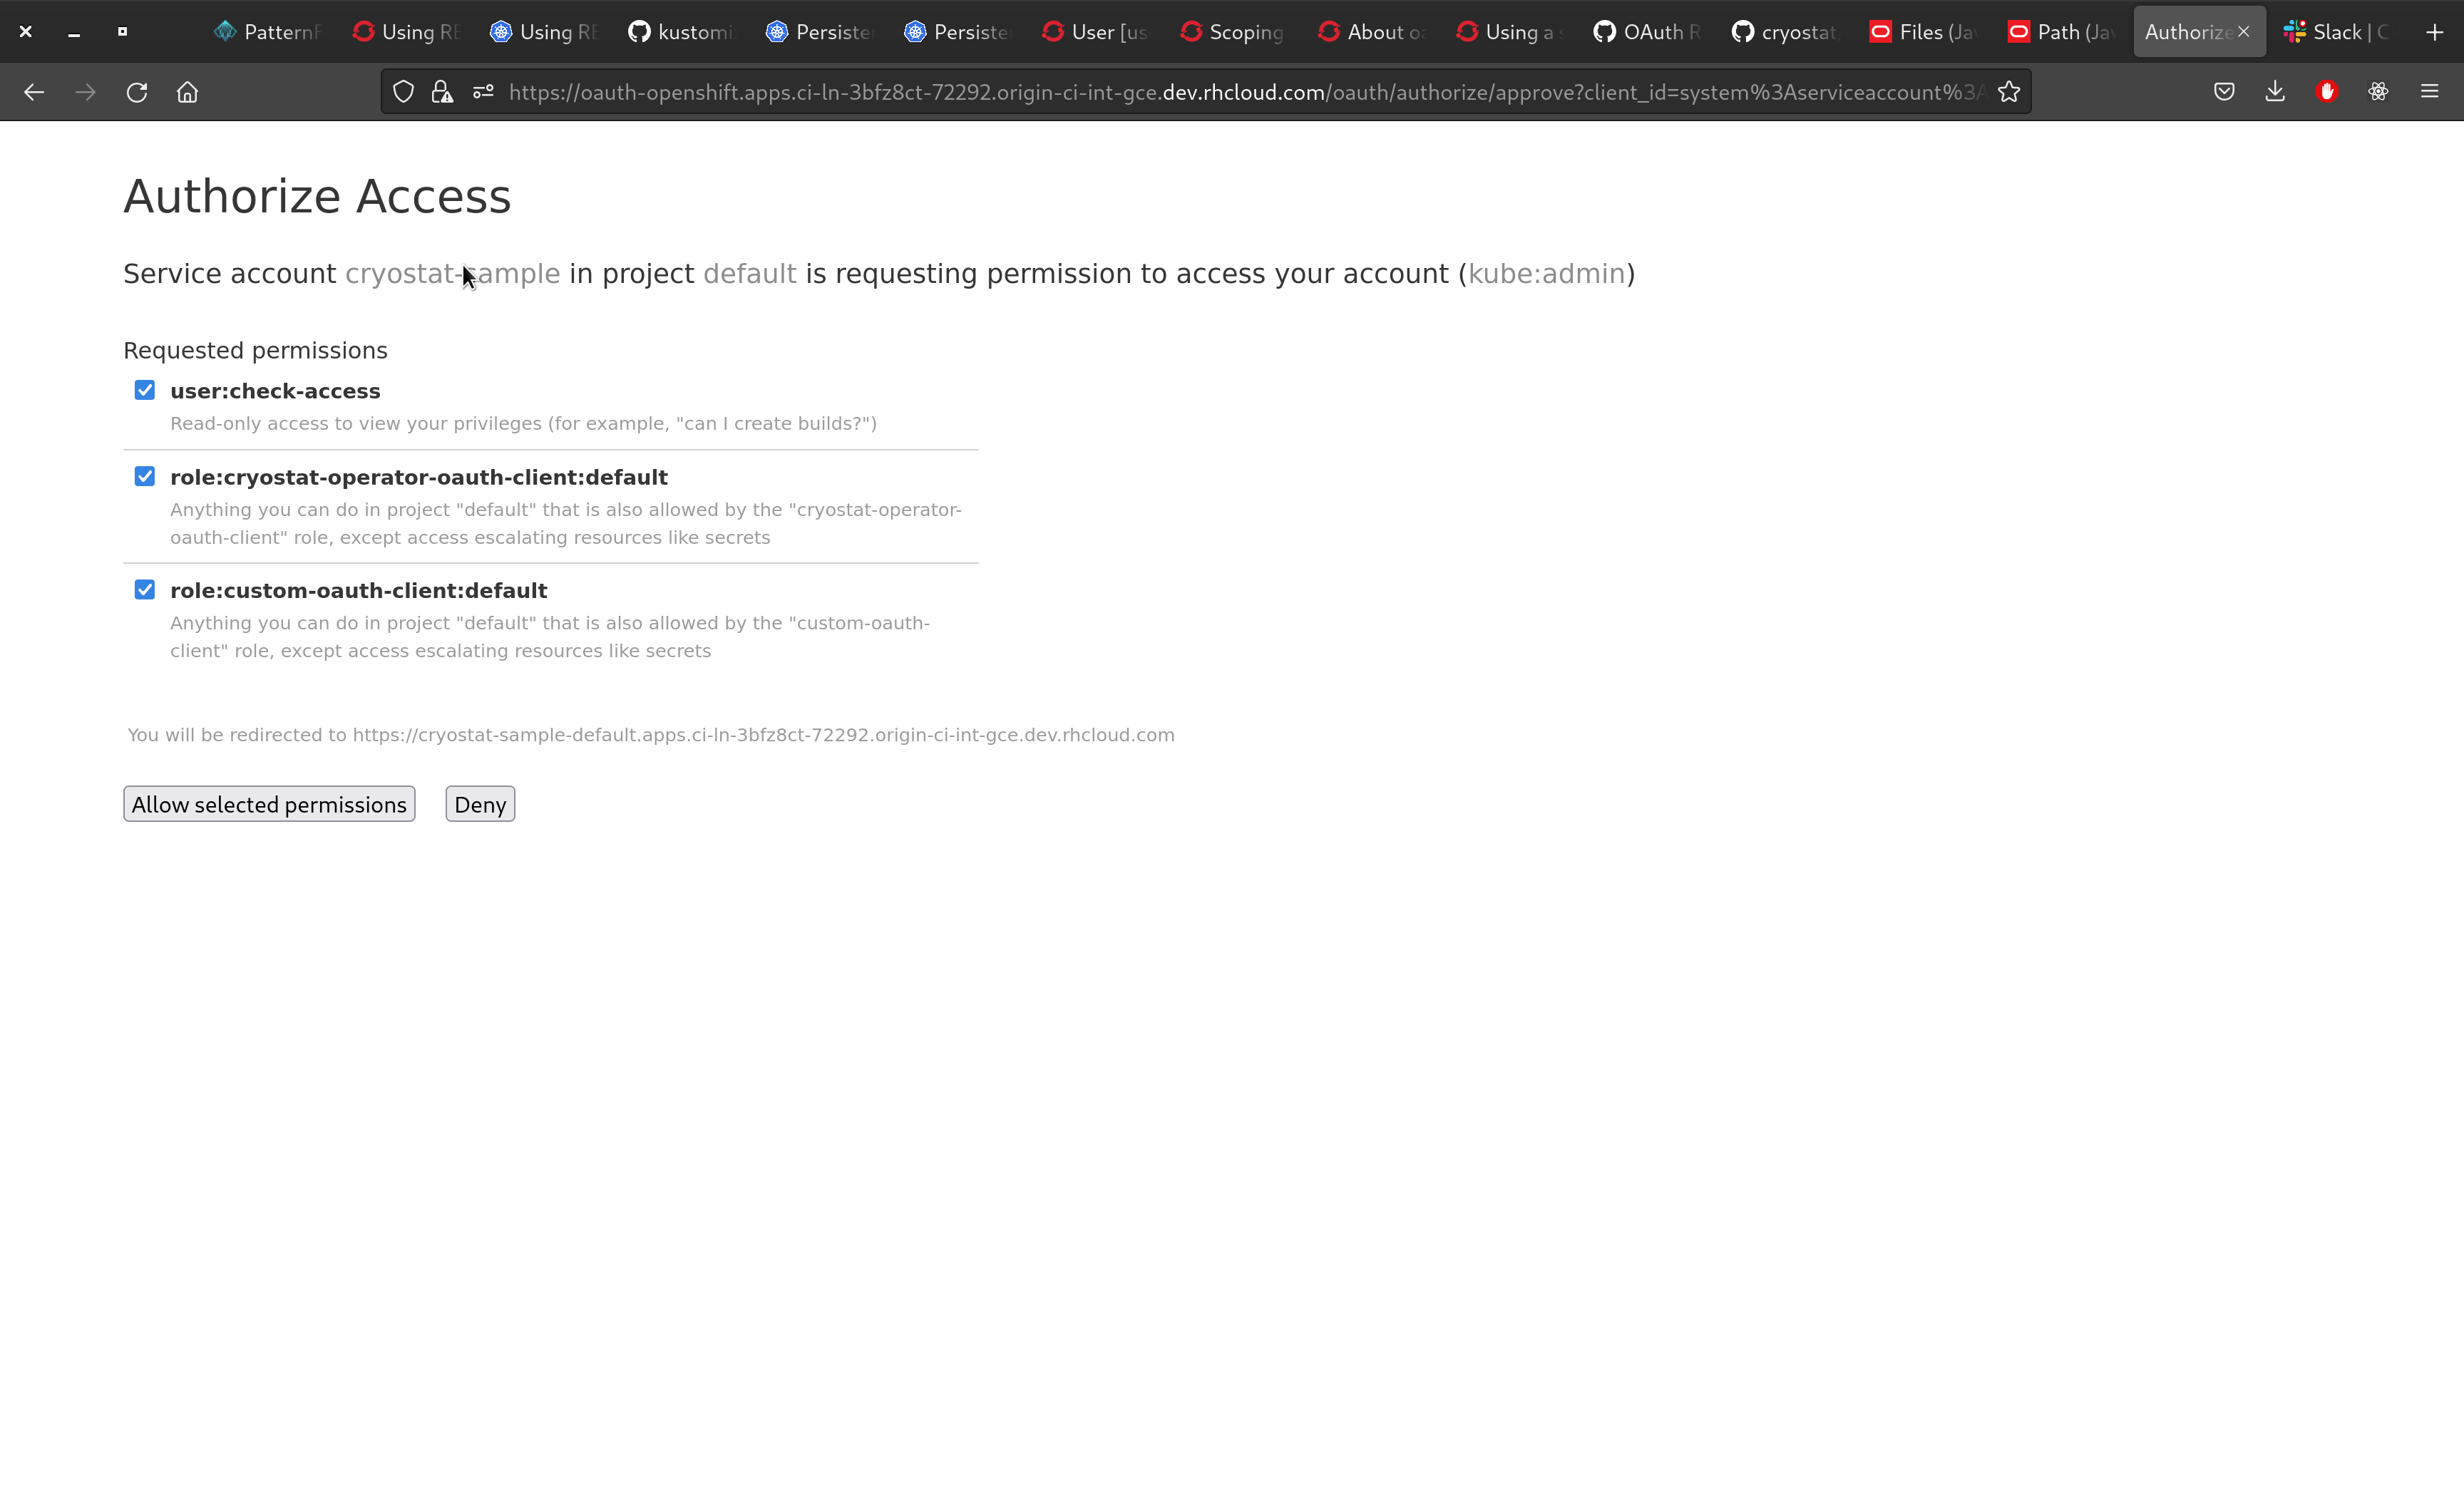Bookmark this page with the star icon

coord(2010,92)
